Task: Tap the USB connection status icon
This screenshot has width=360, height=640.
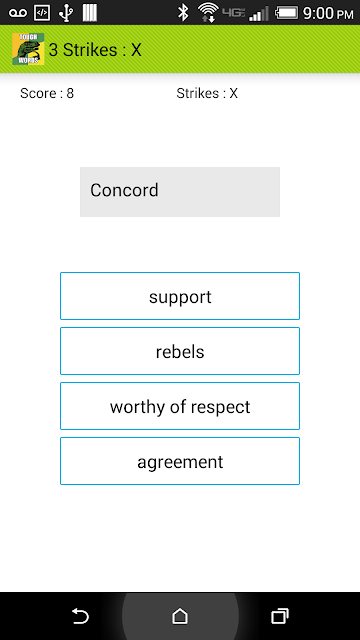Action: point(66,13)
